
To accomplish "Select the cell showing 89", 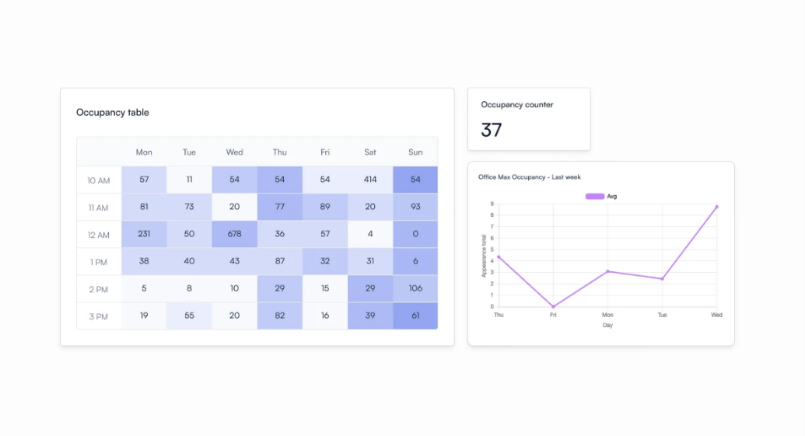I will coord(325,207).
